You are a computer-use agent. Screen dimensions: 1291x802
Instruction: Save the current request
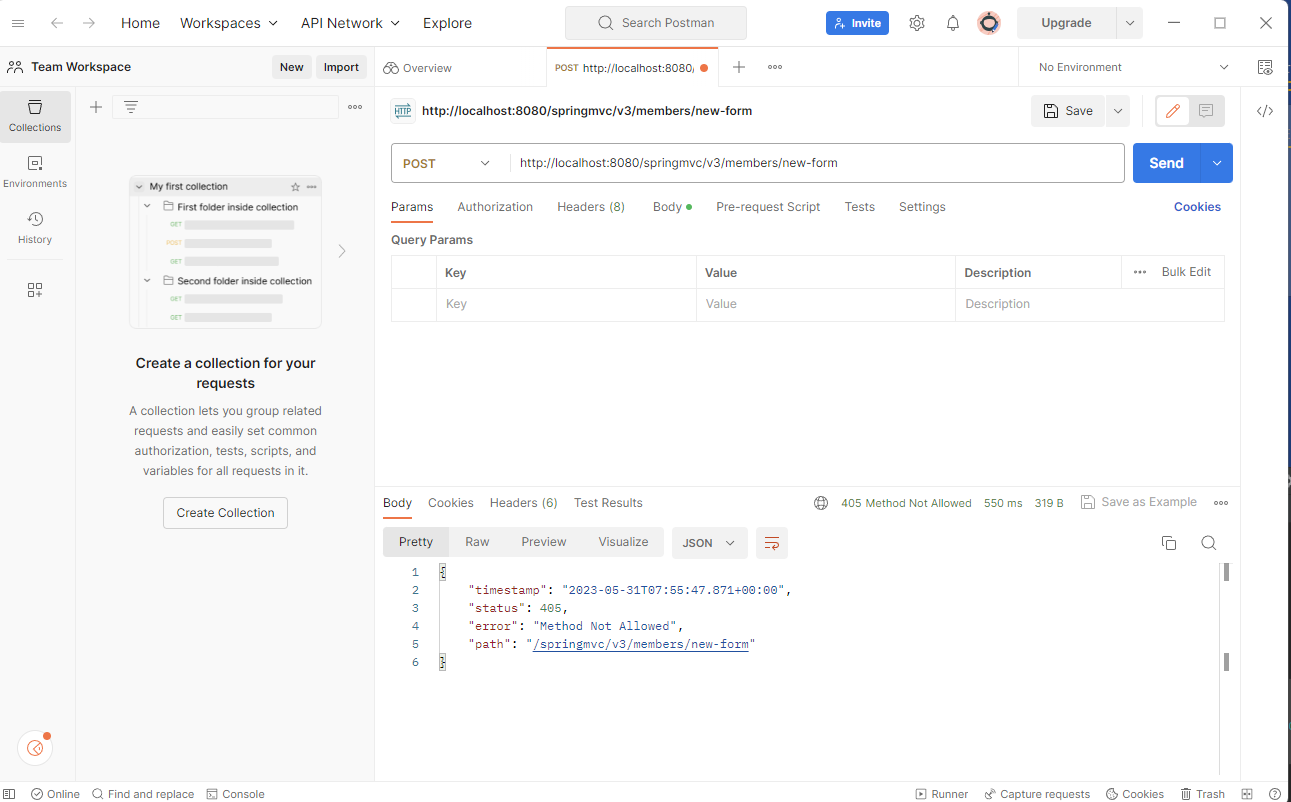(x=1068, y=111)
